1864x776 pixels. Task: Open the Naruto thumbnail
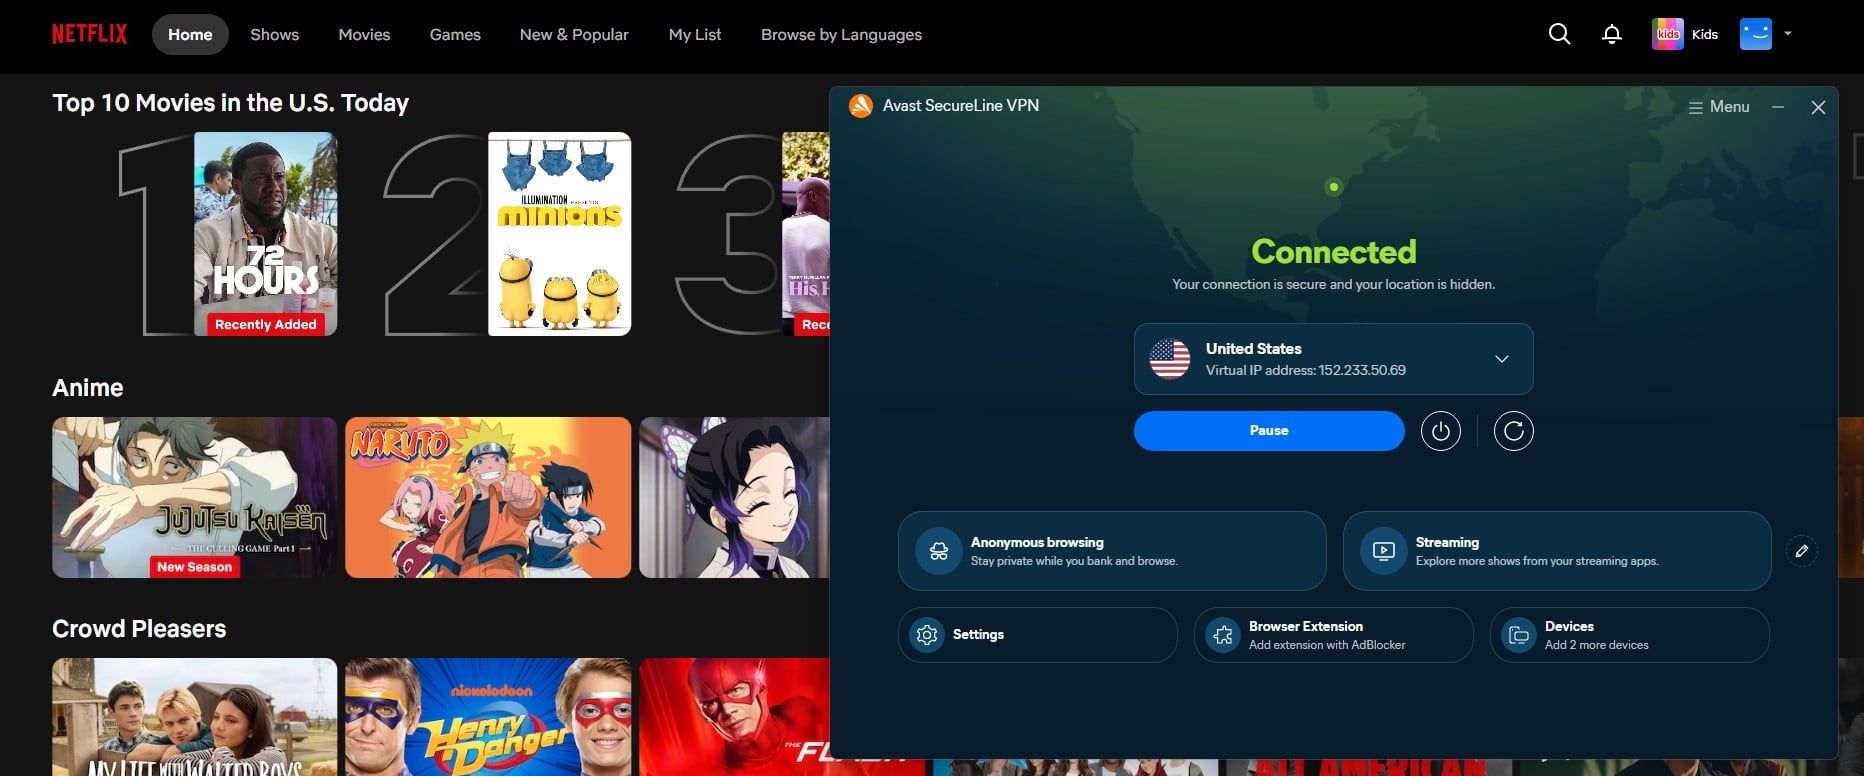tap(488, 497)
